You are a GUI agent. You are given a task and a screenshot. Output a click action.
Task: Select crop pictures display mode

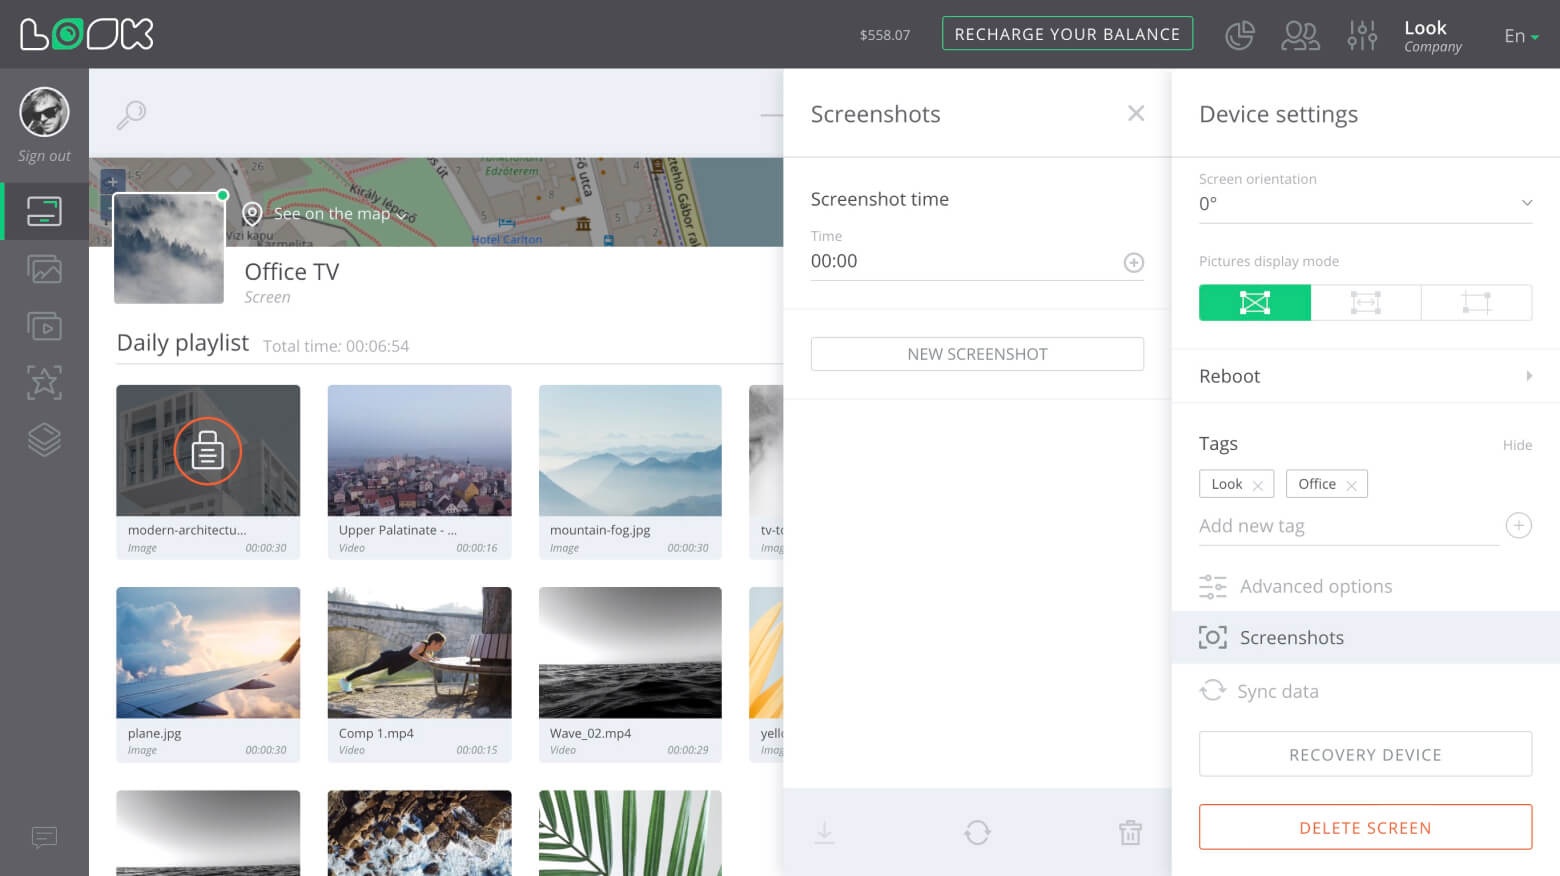click(x=1476, y=302)
